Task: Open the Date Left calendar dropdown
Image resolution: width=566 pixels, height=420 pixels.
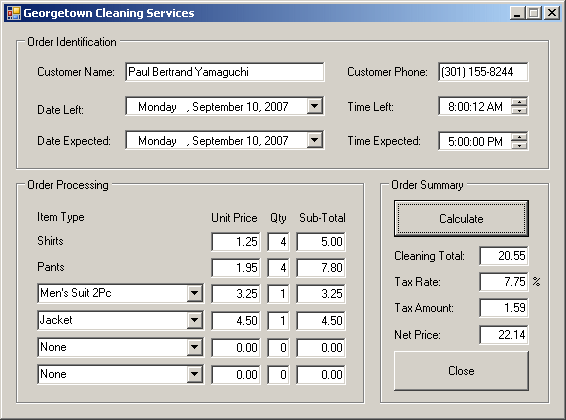Action: (315, 106)
